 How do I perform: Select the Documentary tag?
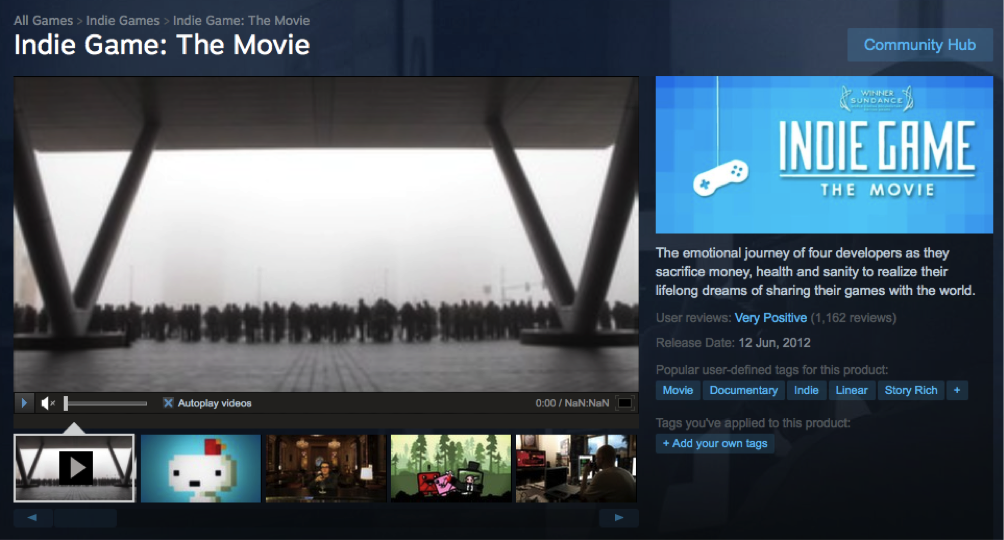[743, 390]
